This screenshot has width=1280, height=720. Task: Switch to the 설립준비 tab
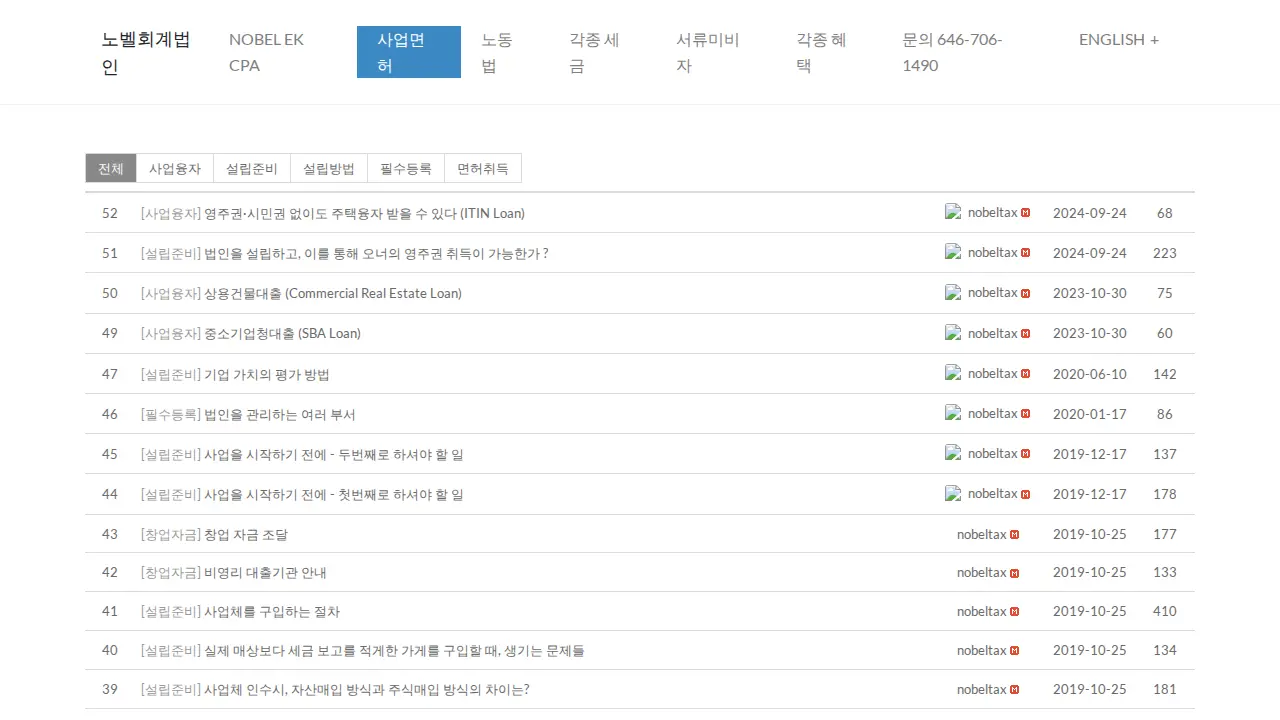(x=252, y=169)
